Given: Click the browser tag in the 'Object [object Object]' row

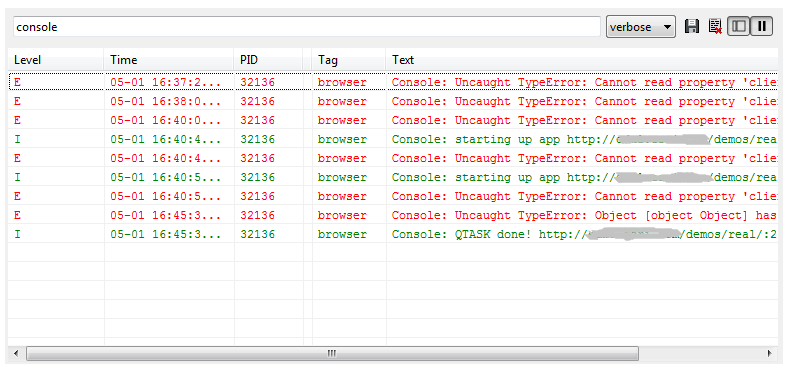Looking at the screenshot, I should click(x=342, y=215).
